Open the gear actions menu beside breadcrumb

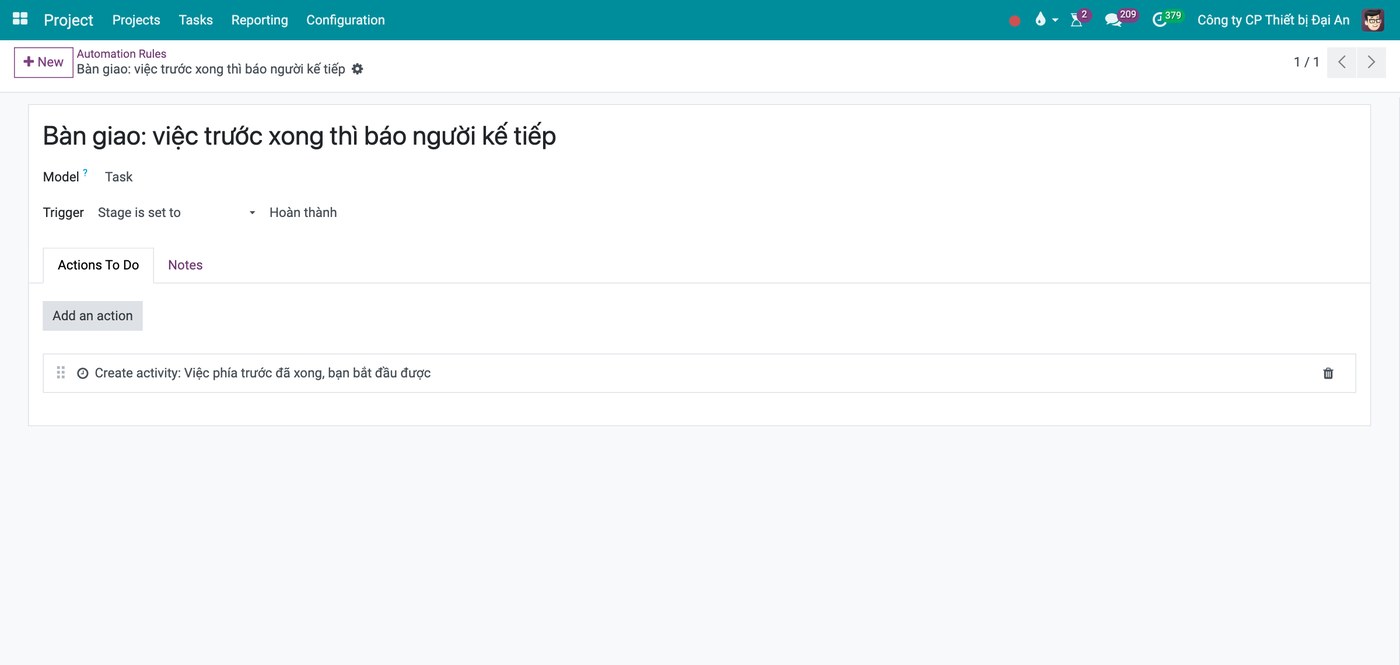coord(358,69)
